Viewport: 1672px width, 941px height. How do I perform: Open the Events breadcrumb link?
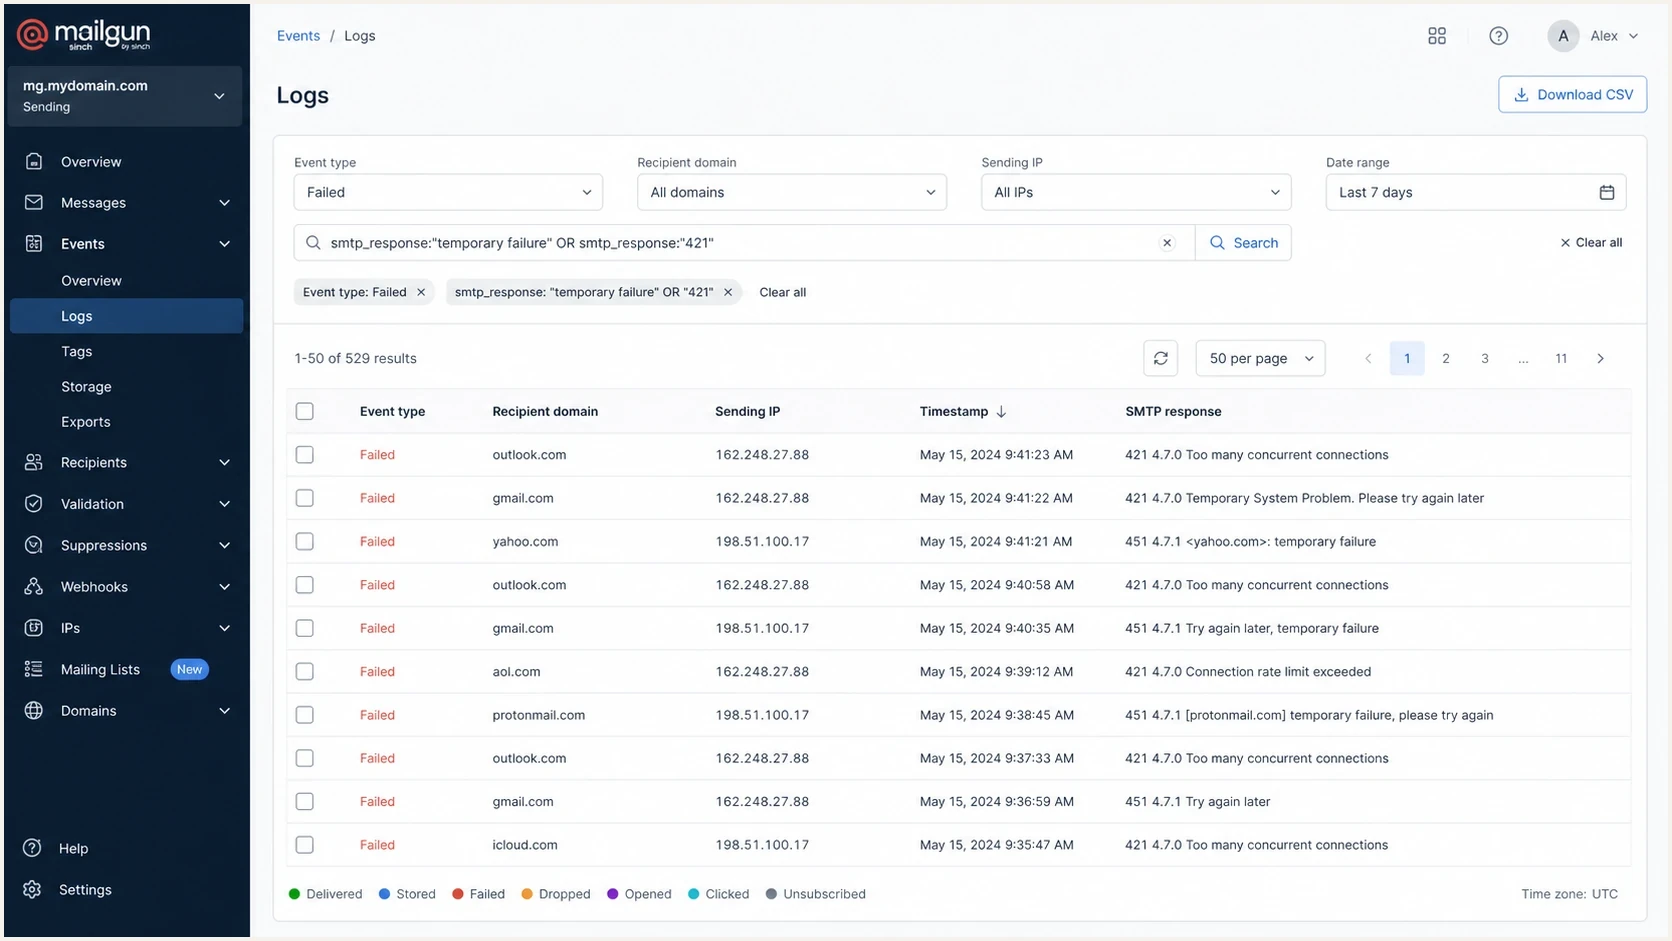(x=298, y=36)
